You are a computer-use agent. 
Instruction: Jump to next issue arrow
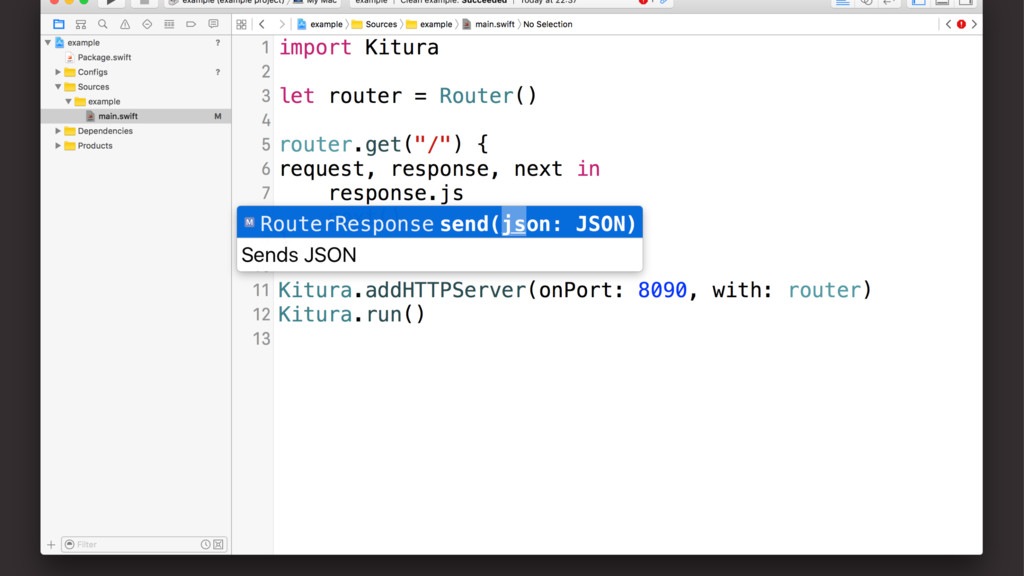(x=974, y=24)
